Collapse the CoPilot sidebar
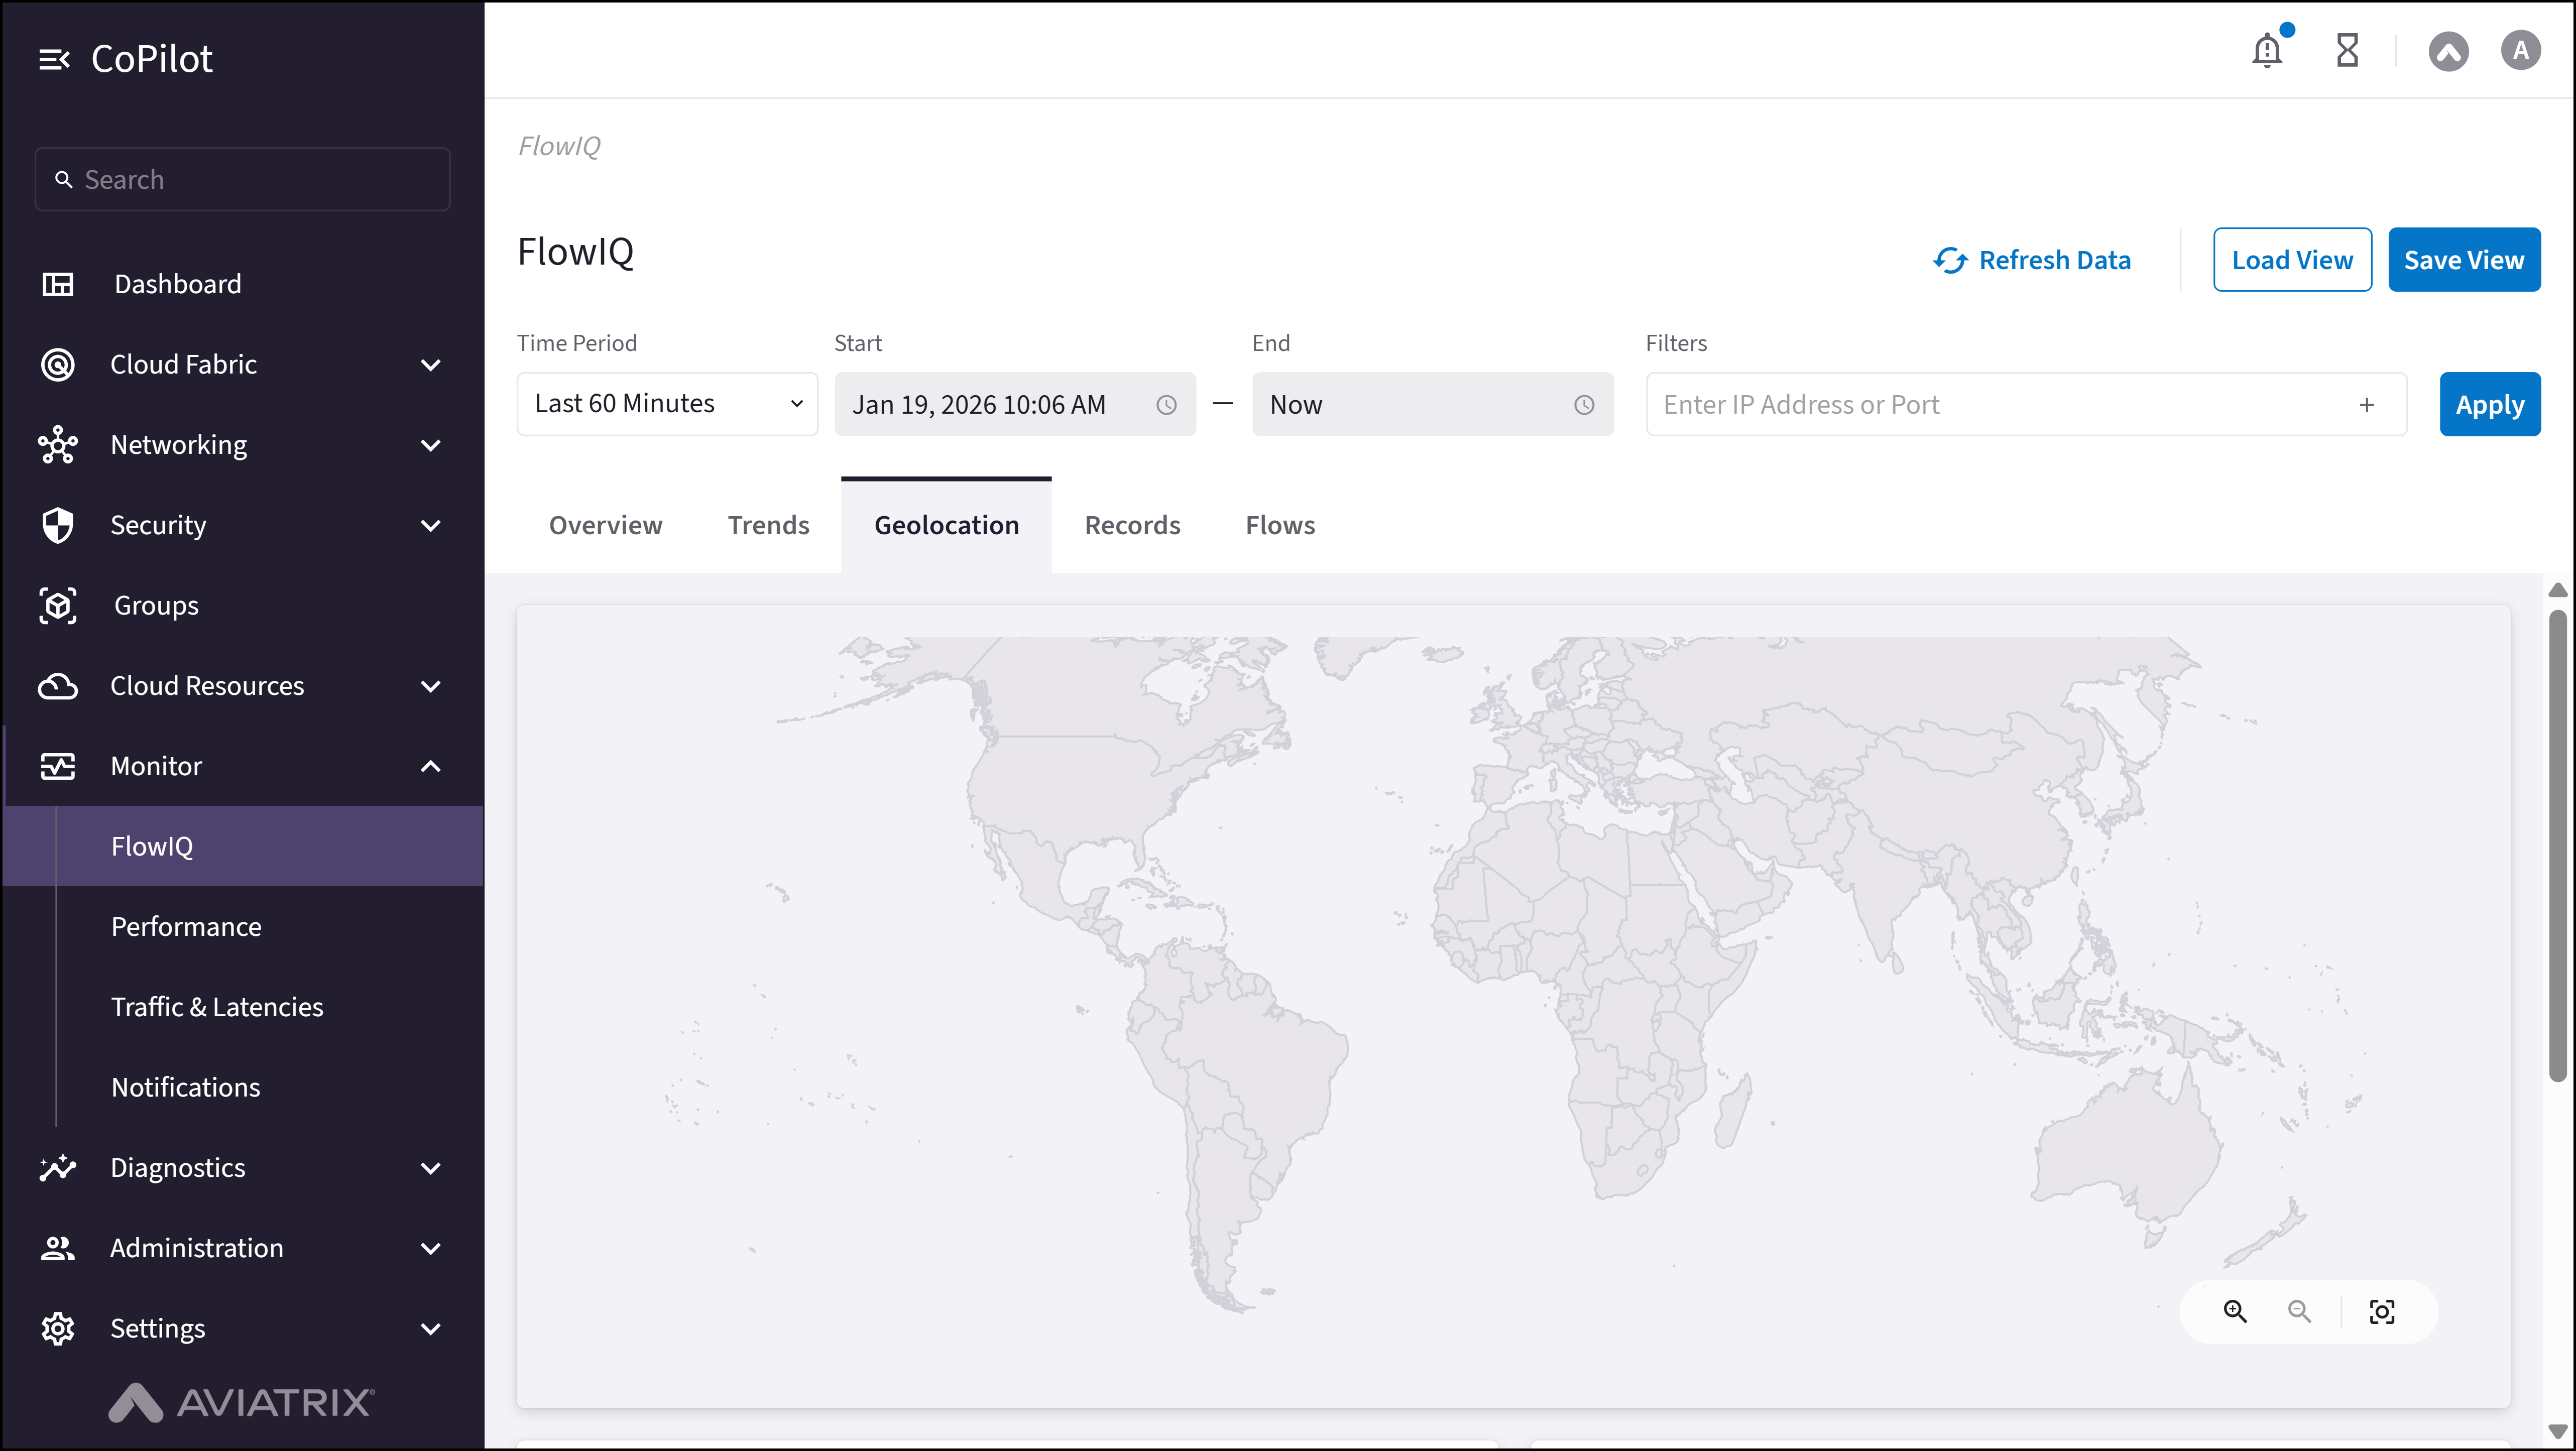The width and height of the screenshot is (2576, 1451). click(x=55, y=58)
